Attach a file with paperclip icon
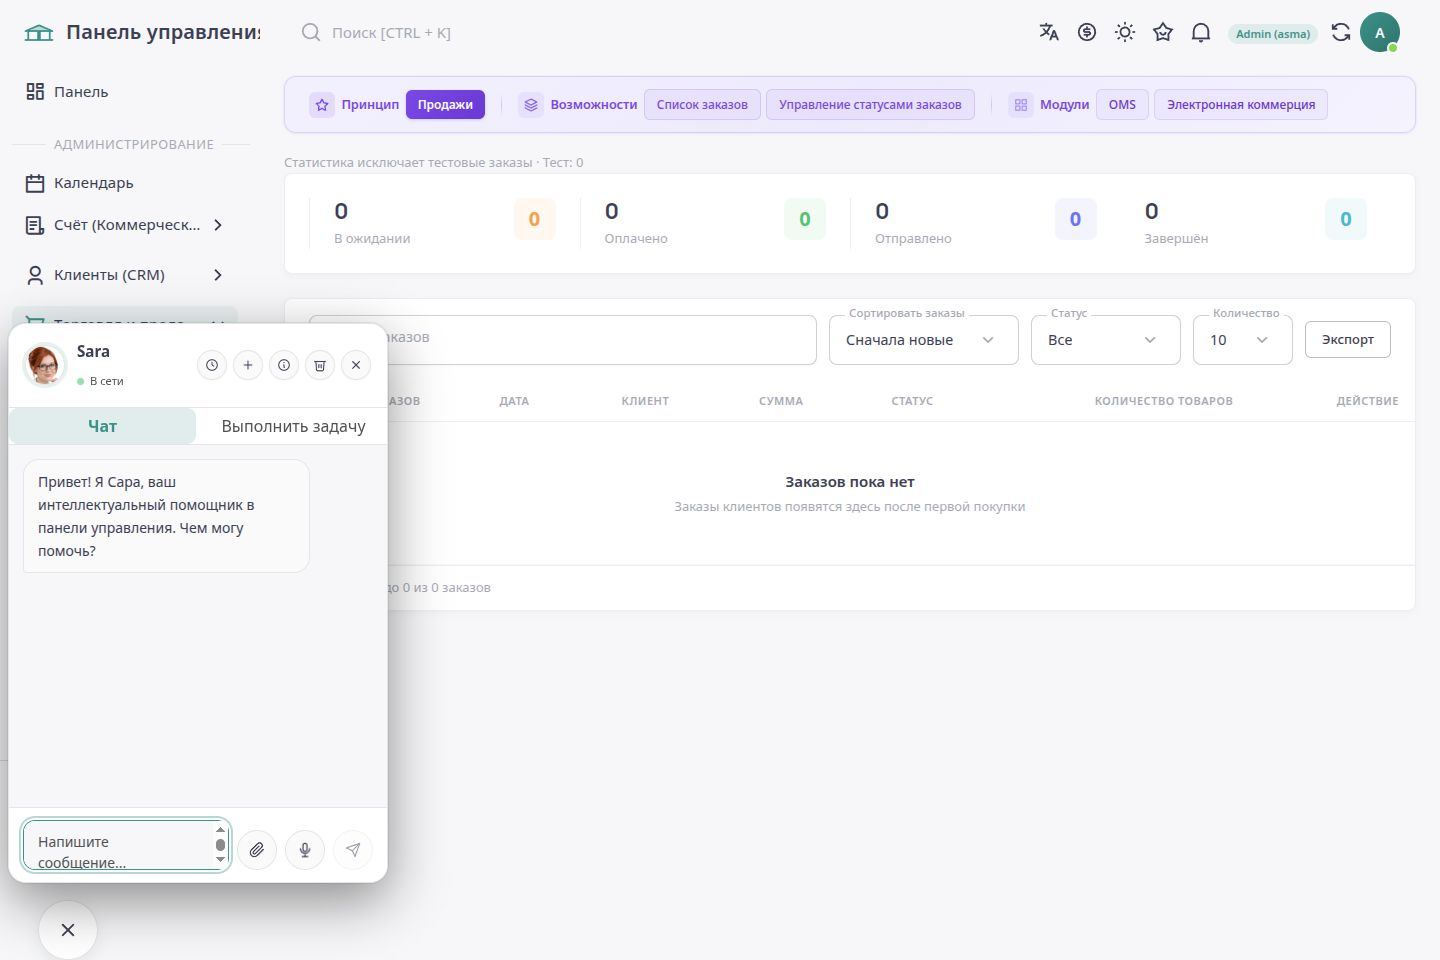 click(x=257, y=850)
